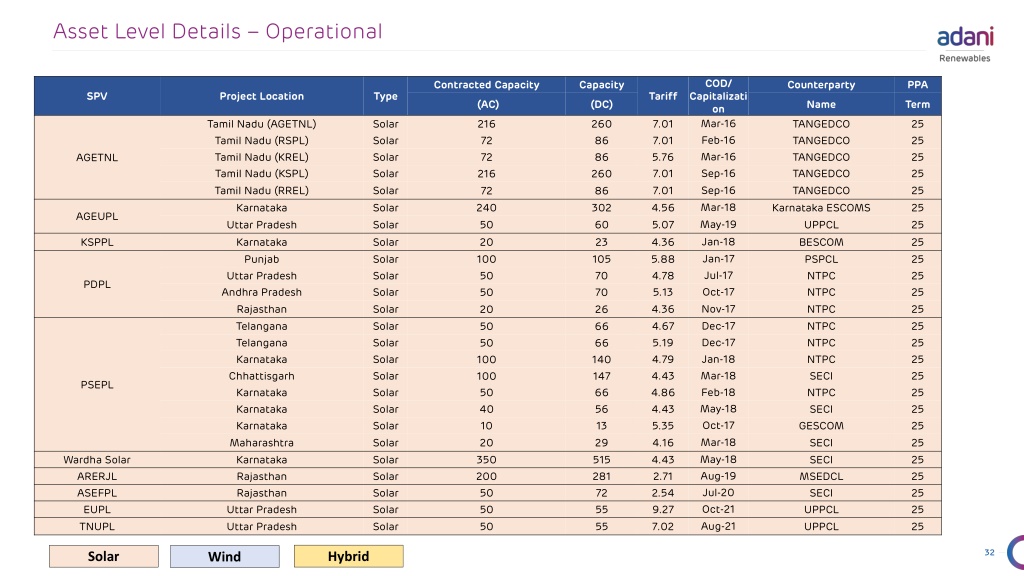
Task: Select the tariff value 5.35
Action: pyautogui.click(x=662, y=426)
